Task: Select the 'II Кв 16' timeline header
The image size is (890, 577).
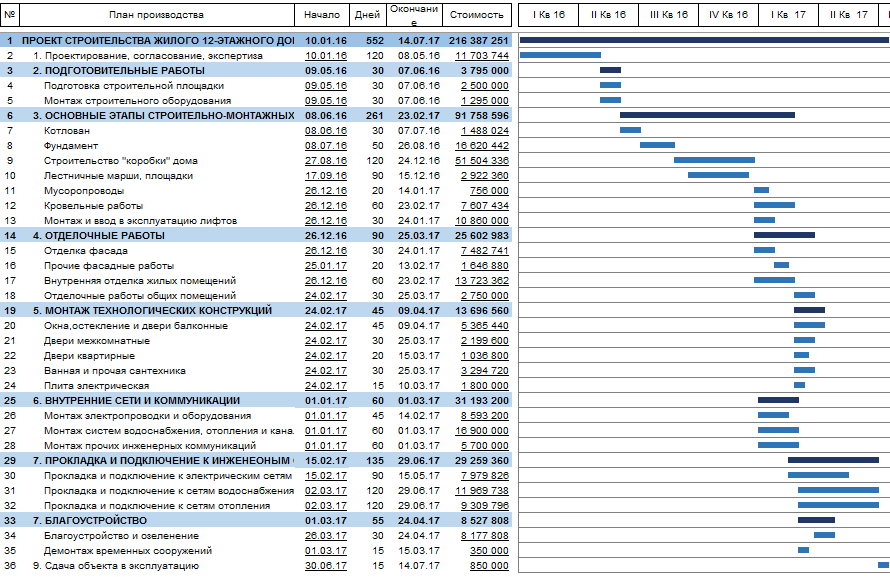Action: 608,15
